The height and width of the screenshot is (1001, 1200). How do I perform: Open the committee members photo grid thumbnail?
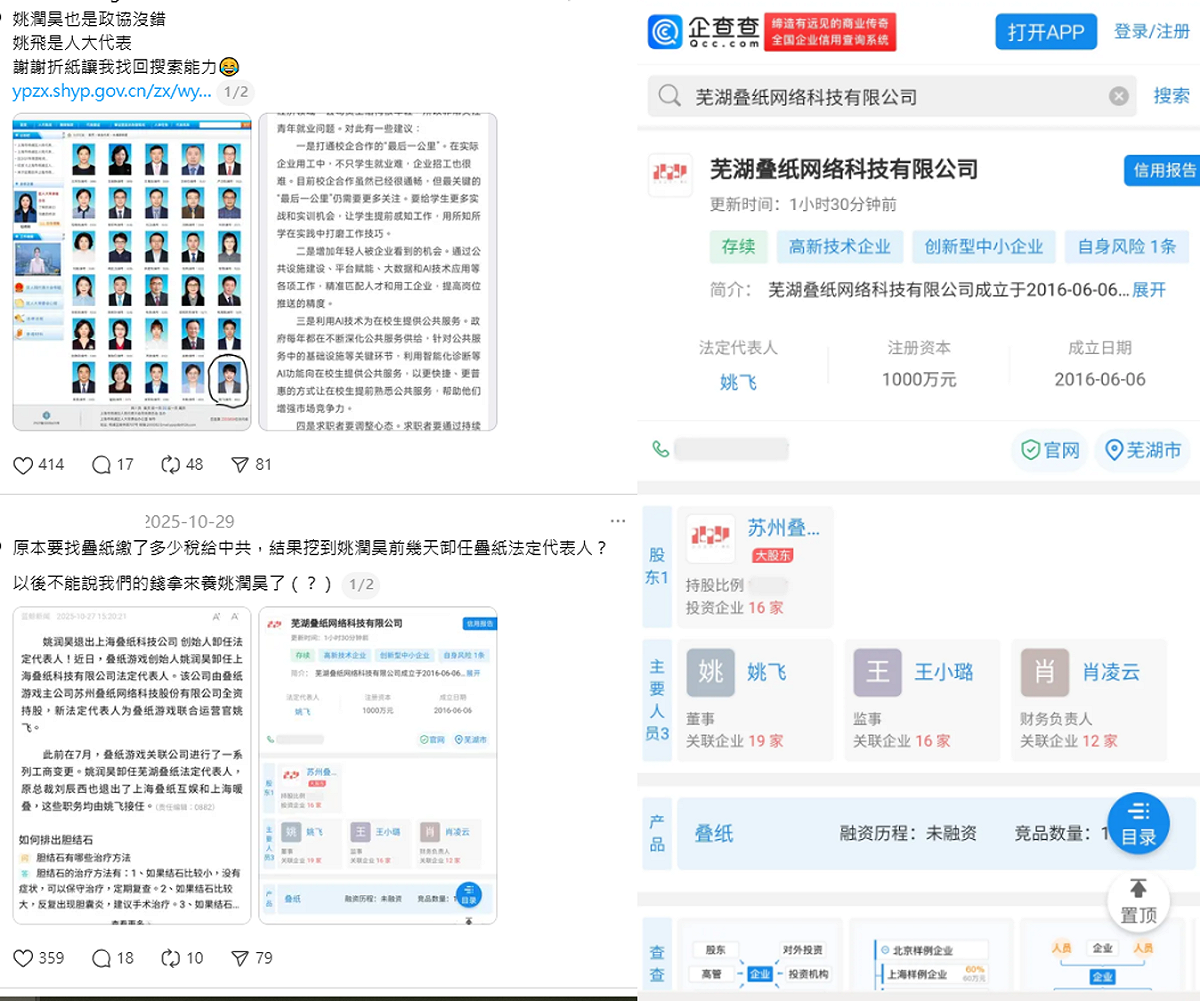pyautogui.click(x=132, y=272)
